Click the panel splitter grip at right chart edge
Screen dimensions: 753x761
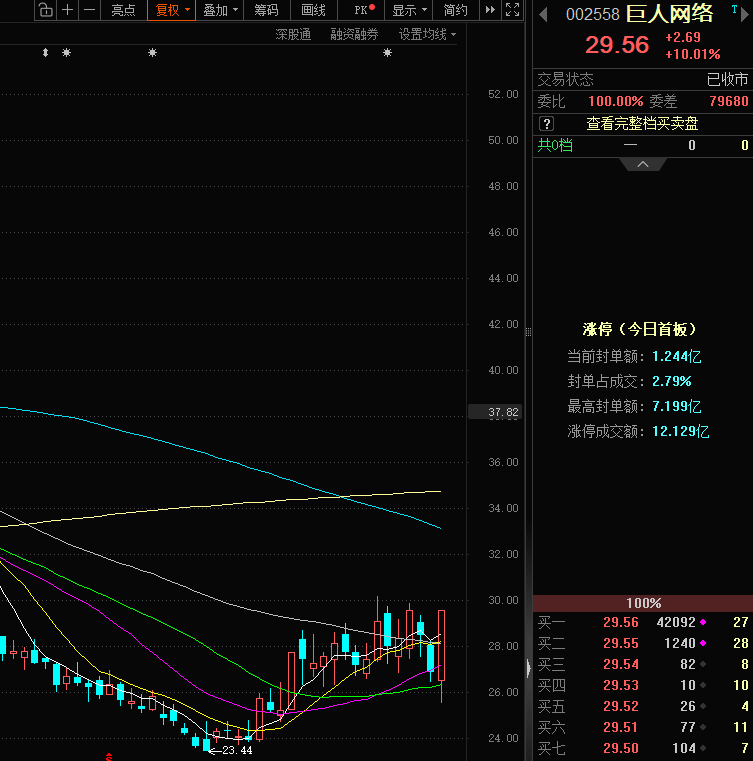click(x=528, y=332)
